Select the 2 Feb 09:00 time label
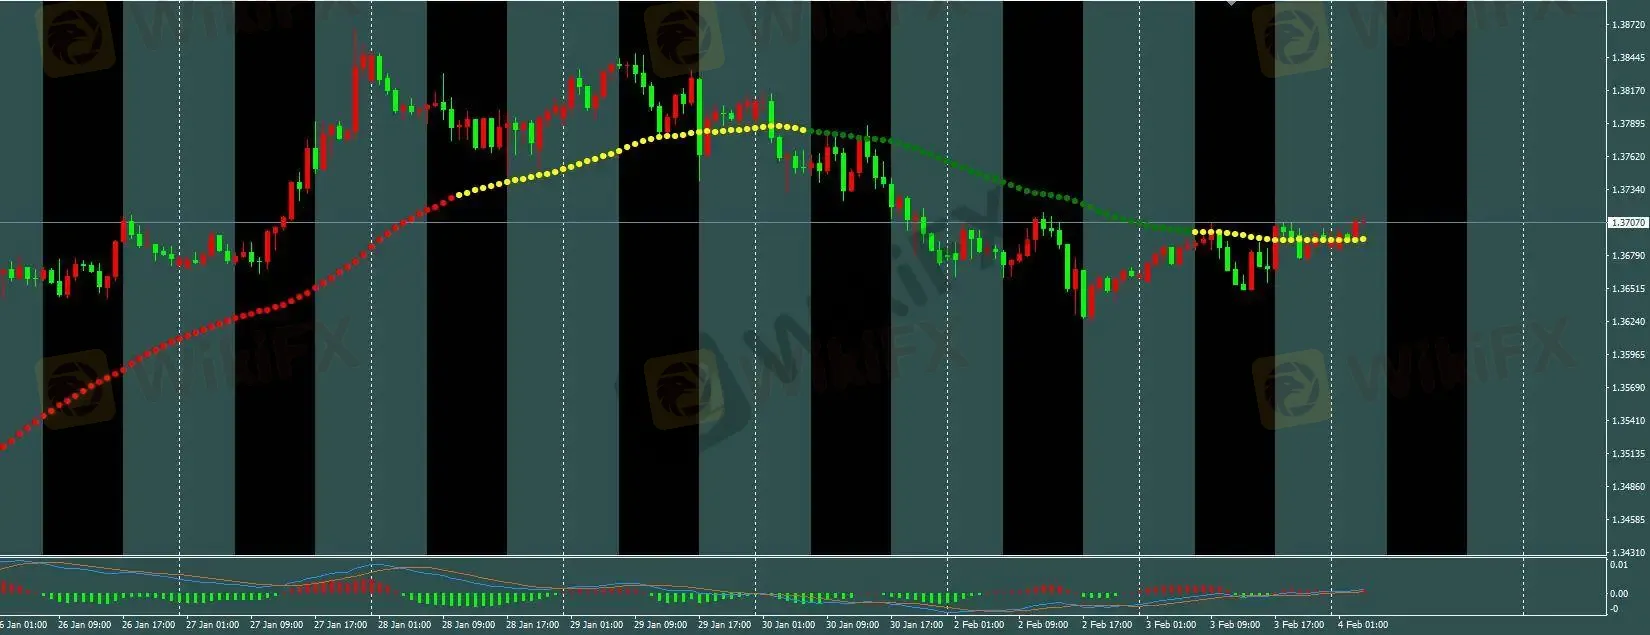This screenshot has height=635, width=1650. [x=1042, y=625]
